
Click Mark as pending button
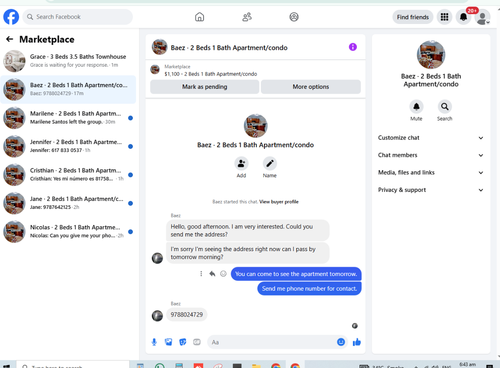pos(204,87)
